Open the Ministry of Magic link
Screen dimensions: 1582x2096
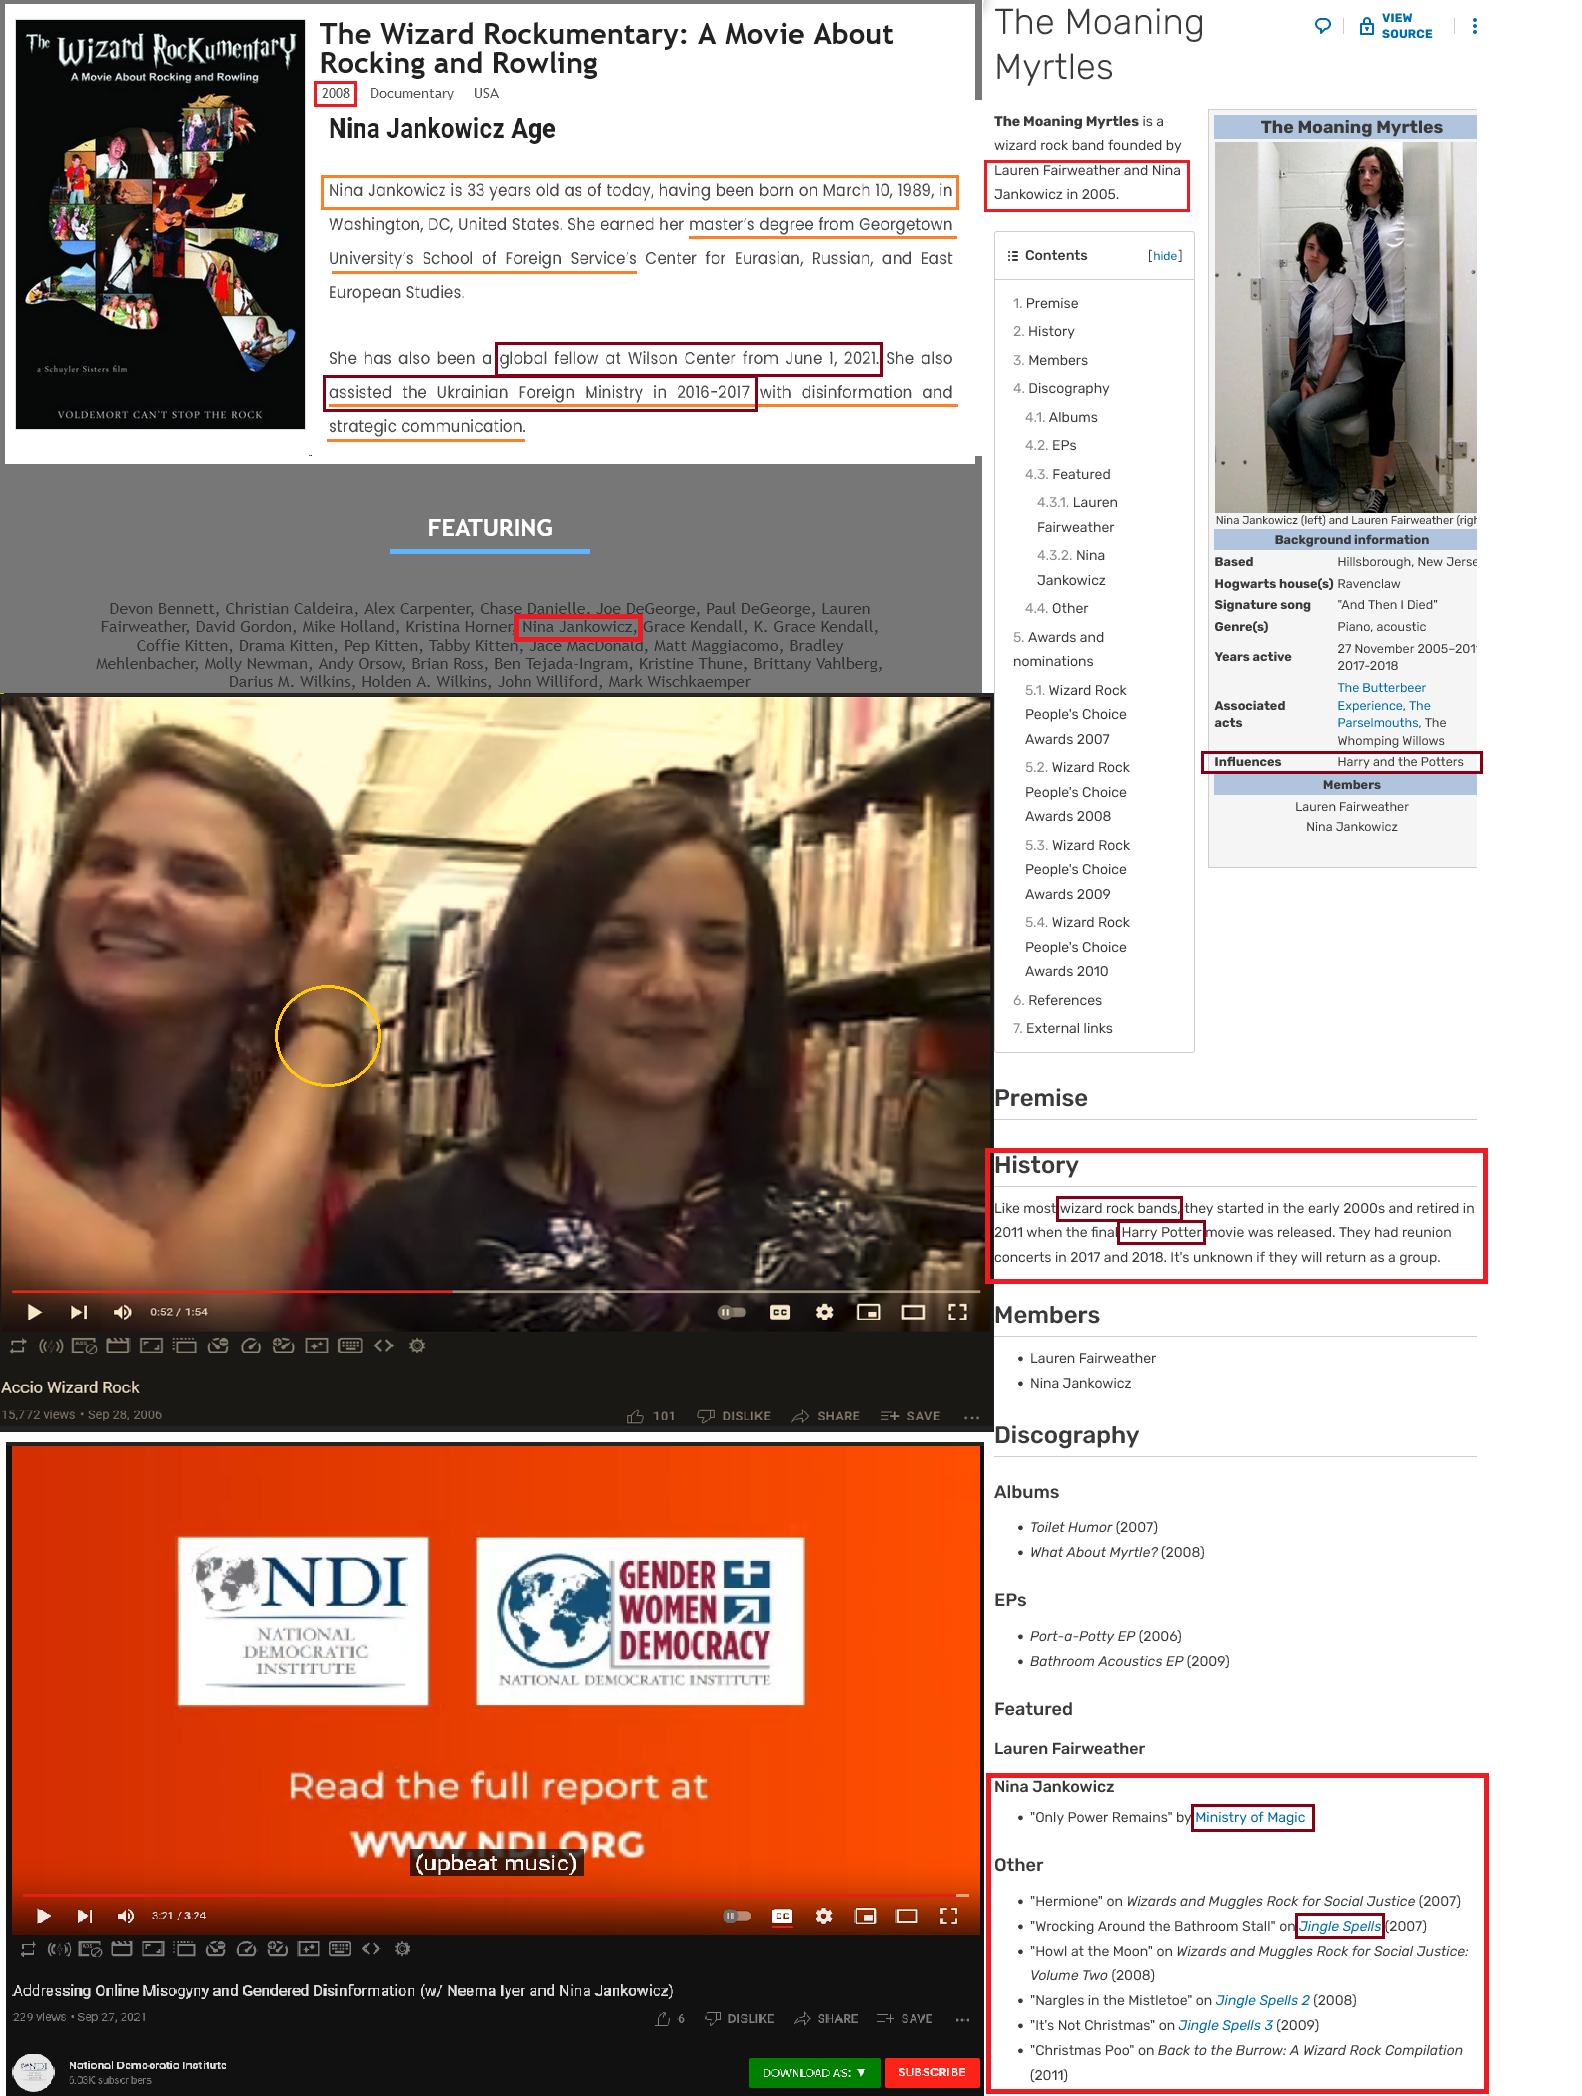click(1250, 1817)
